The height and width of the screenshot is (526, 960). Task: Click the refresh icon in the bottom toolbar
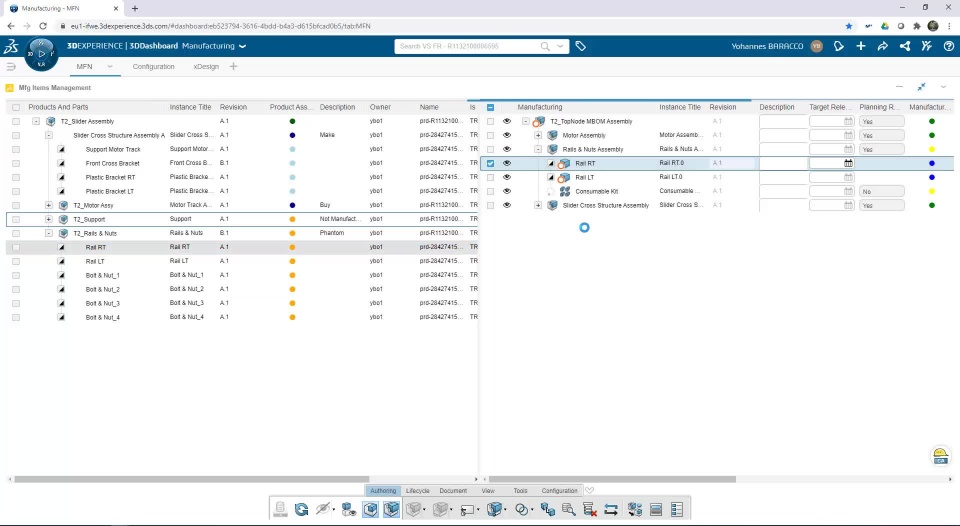[x=301, y=509]
